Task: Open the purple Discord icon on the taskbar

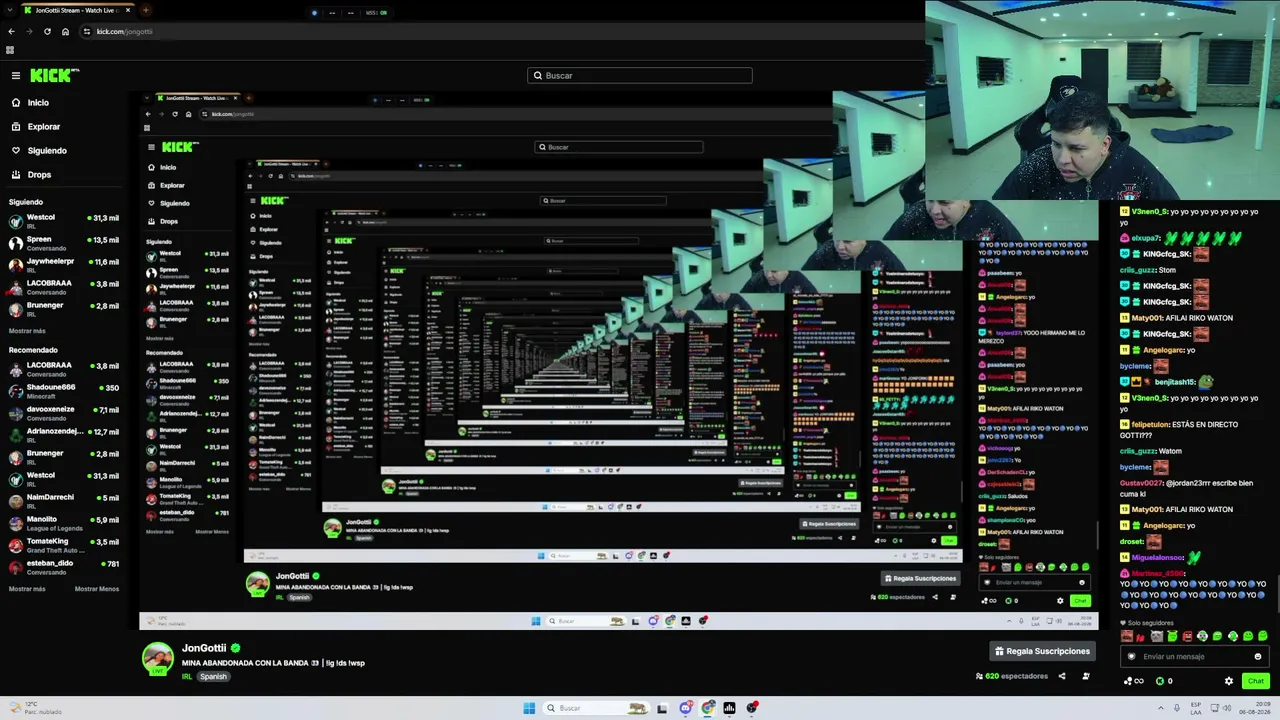Action: click(x=685, y=708)
